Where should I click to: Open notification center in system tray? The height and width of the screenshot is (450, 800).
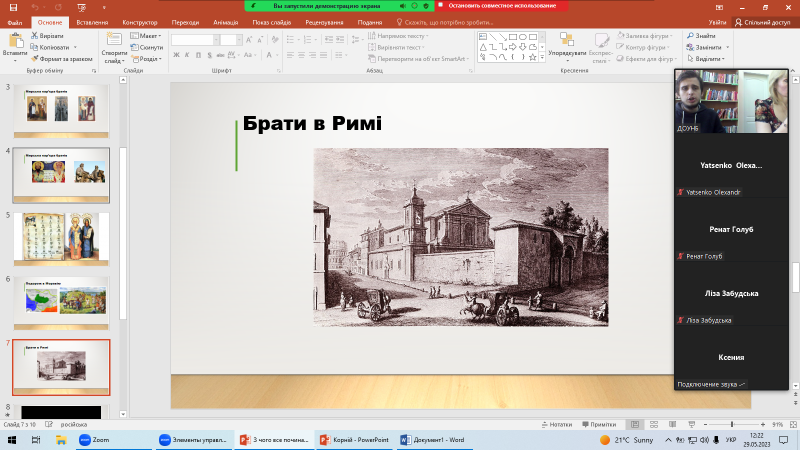point(784,440)
